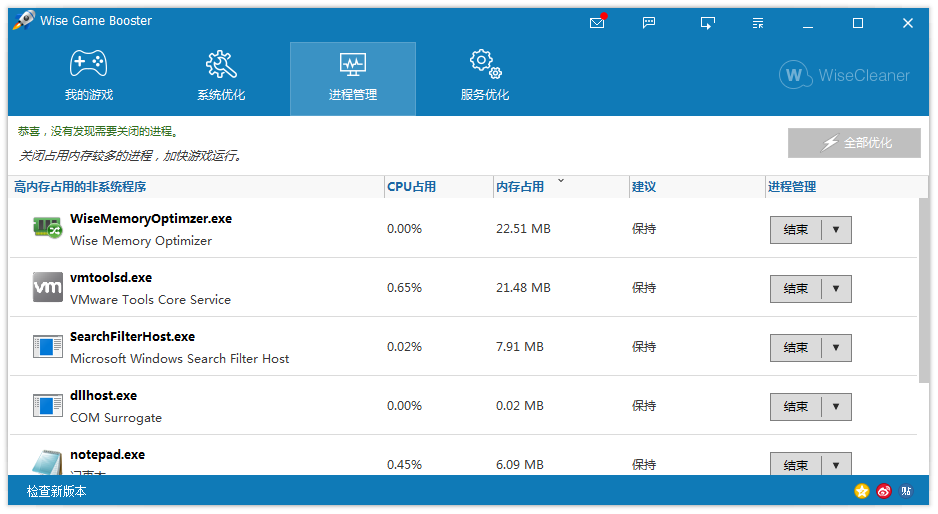Click the vmtoolsd.exe VMware icon
The height and width of the screenshot is (514, 938).
[48, 288]
